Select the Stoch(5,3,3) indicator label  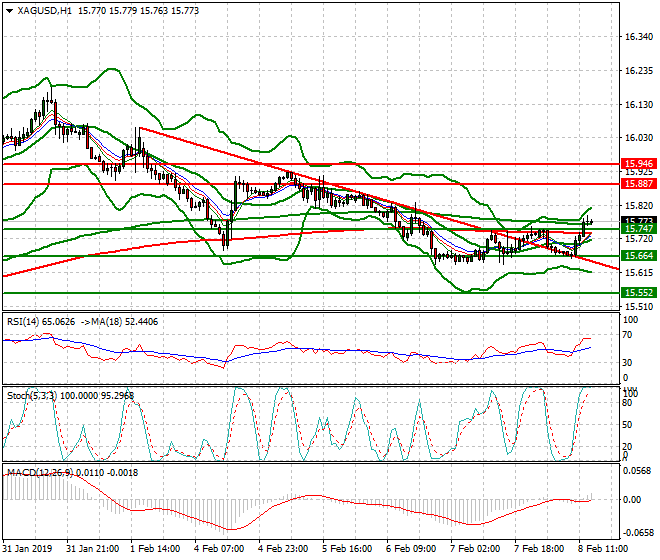coord(31,395)
